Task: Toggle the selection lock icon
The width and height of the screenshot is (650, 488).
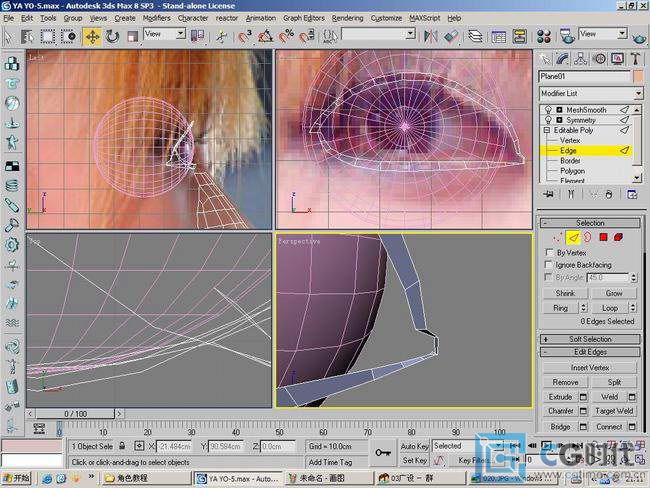Action: click(x=122, y=446)
